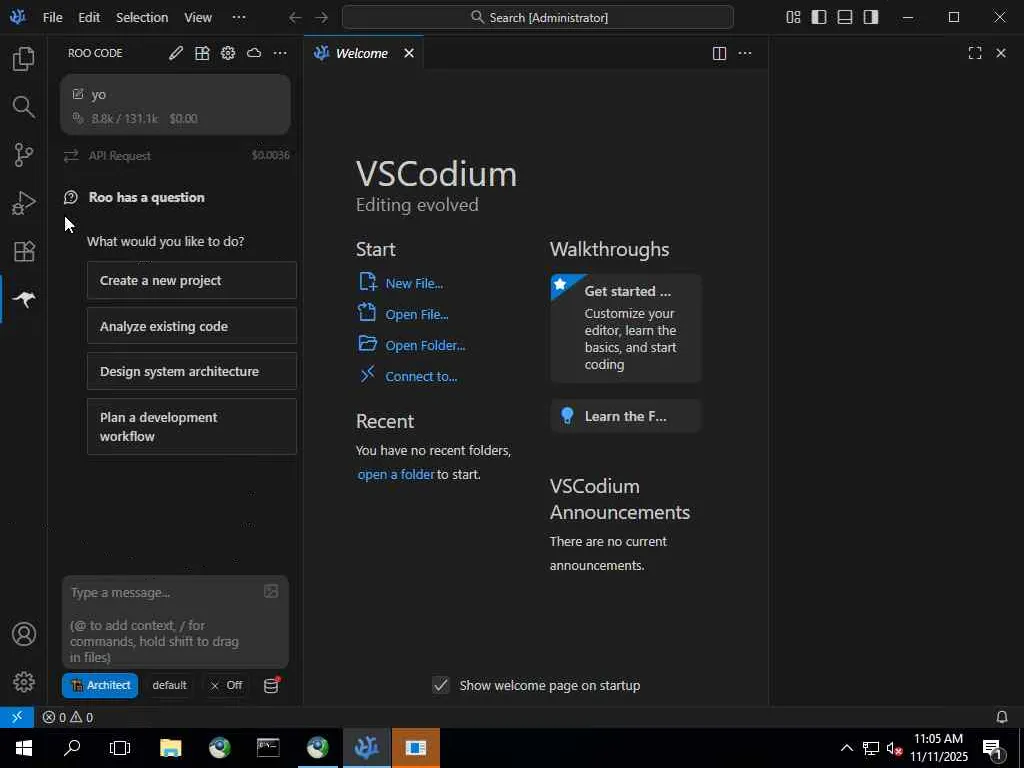Open Source Control view
This screenshot has width=1024, height=768.
coord(24,155)
